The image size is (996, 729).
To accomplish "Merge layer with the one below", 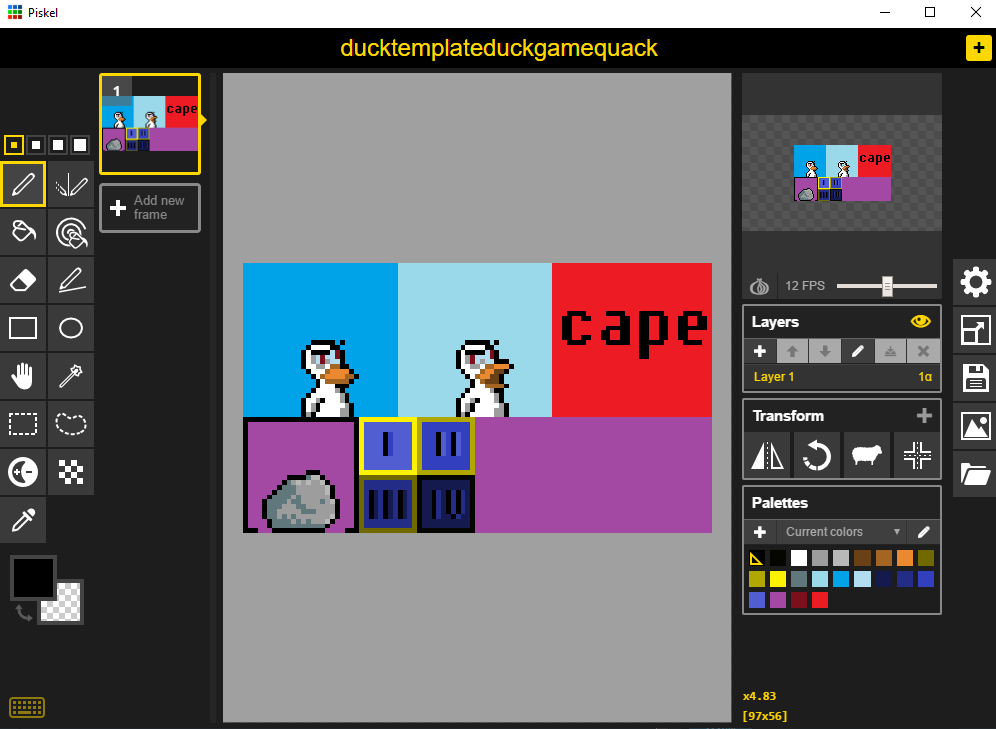I will (891, 351).
